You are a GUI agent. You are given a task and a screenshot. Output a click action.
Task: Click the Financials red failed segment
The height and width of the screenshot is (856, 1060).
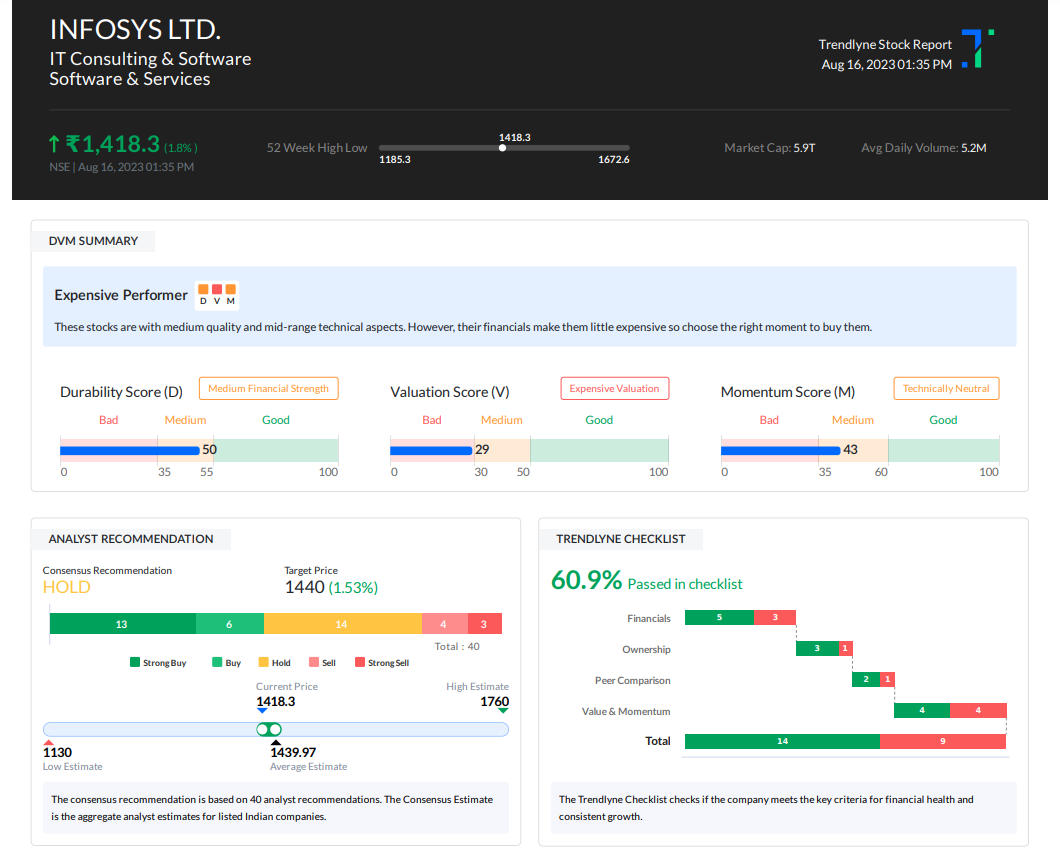775,617
